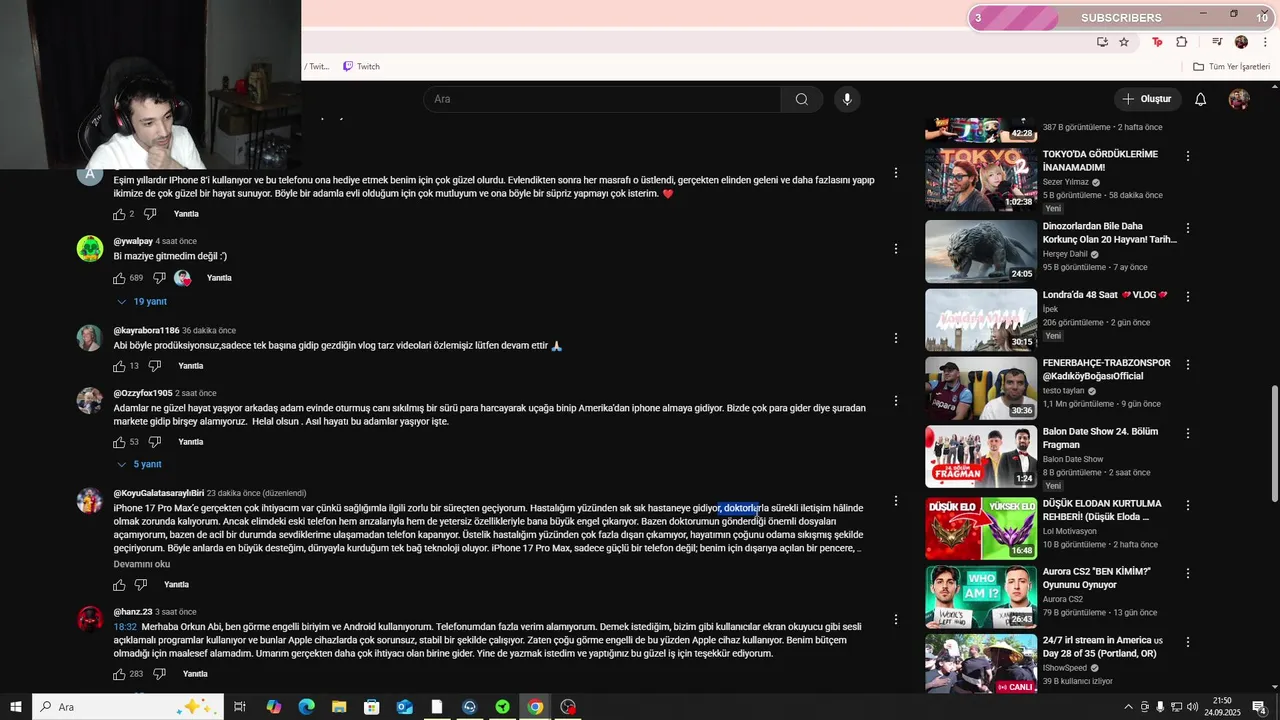Like @ywalpay's comment with 689 likes
The height and width of the screenshot is (720, 1280).
(x=120, y=278)
